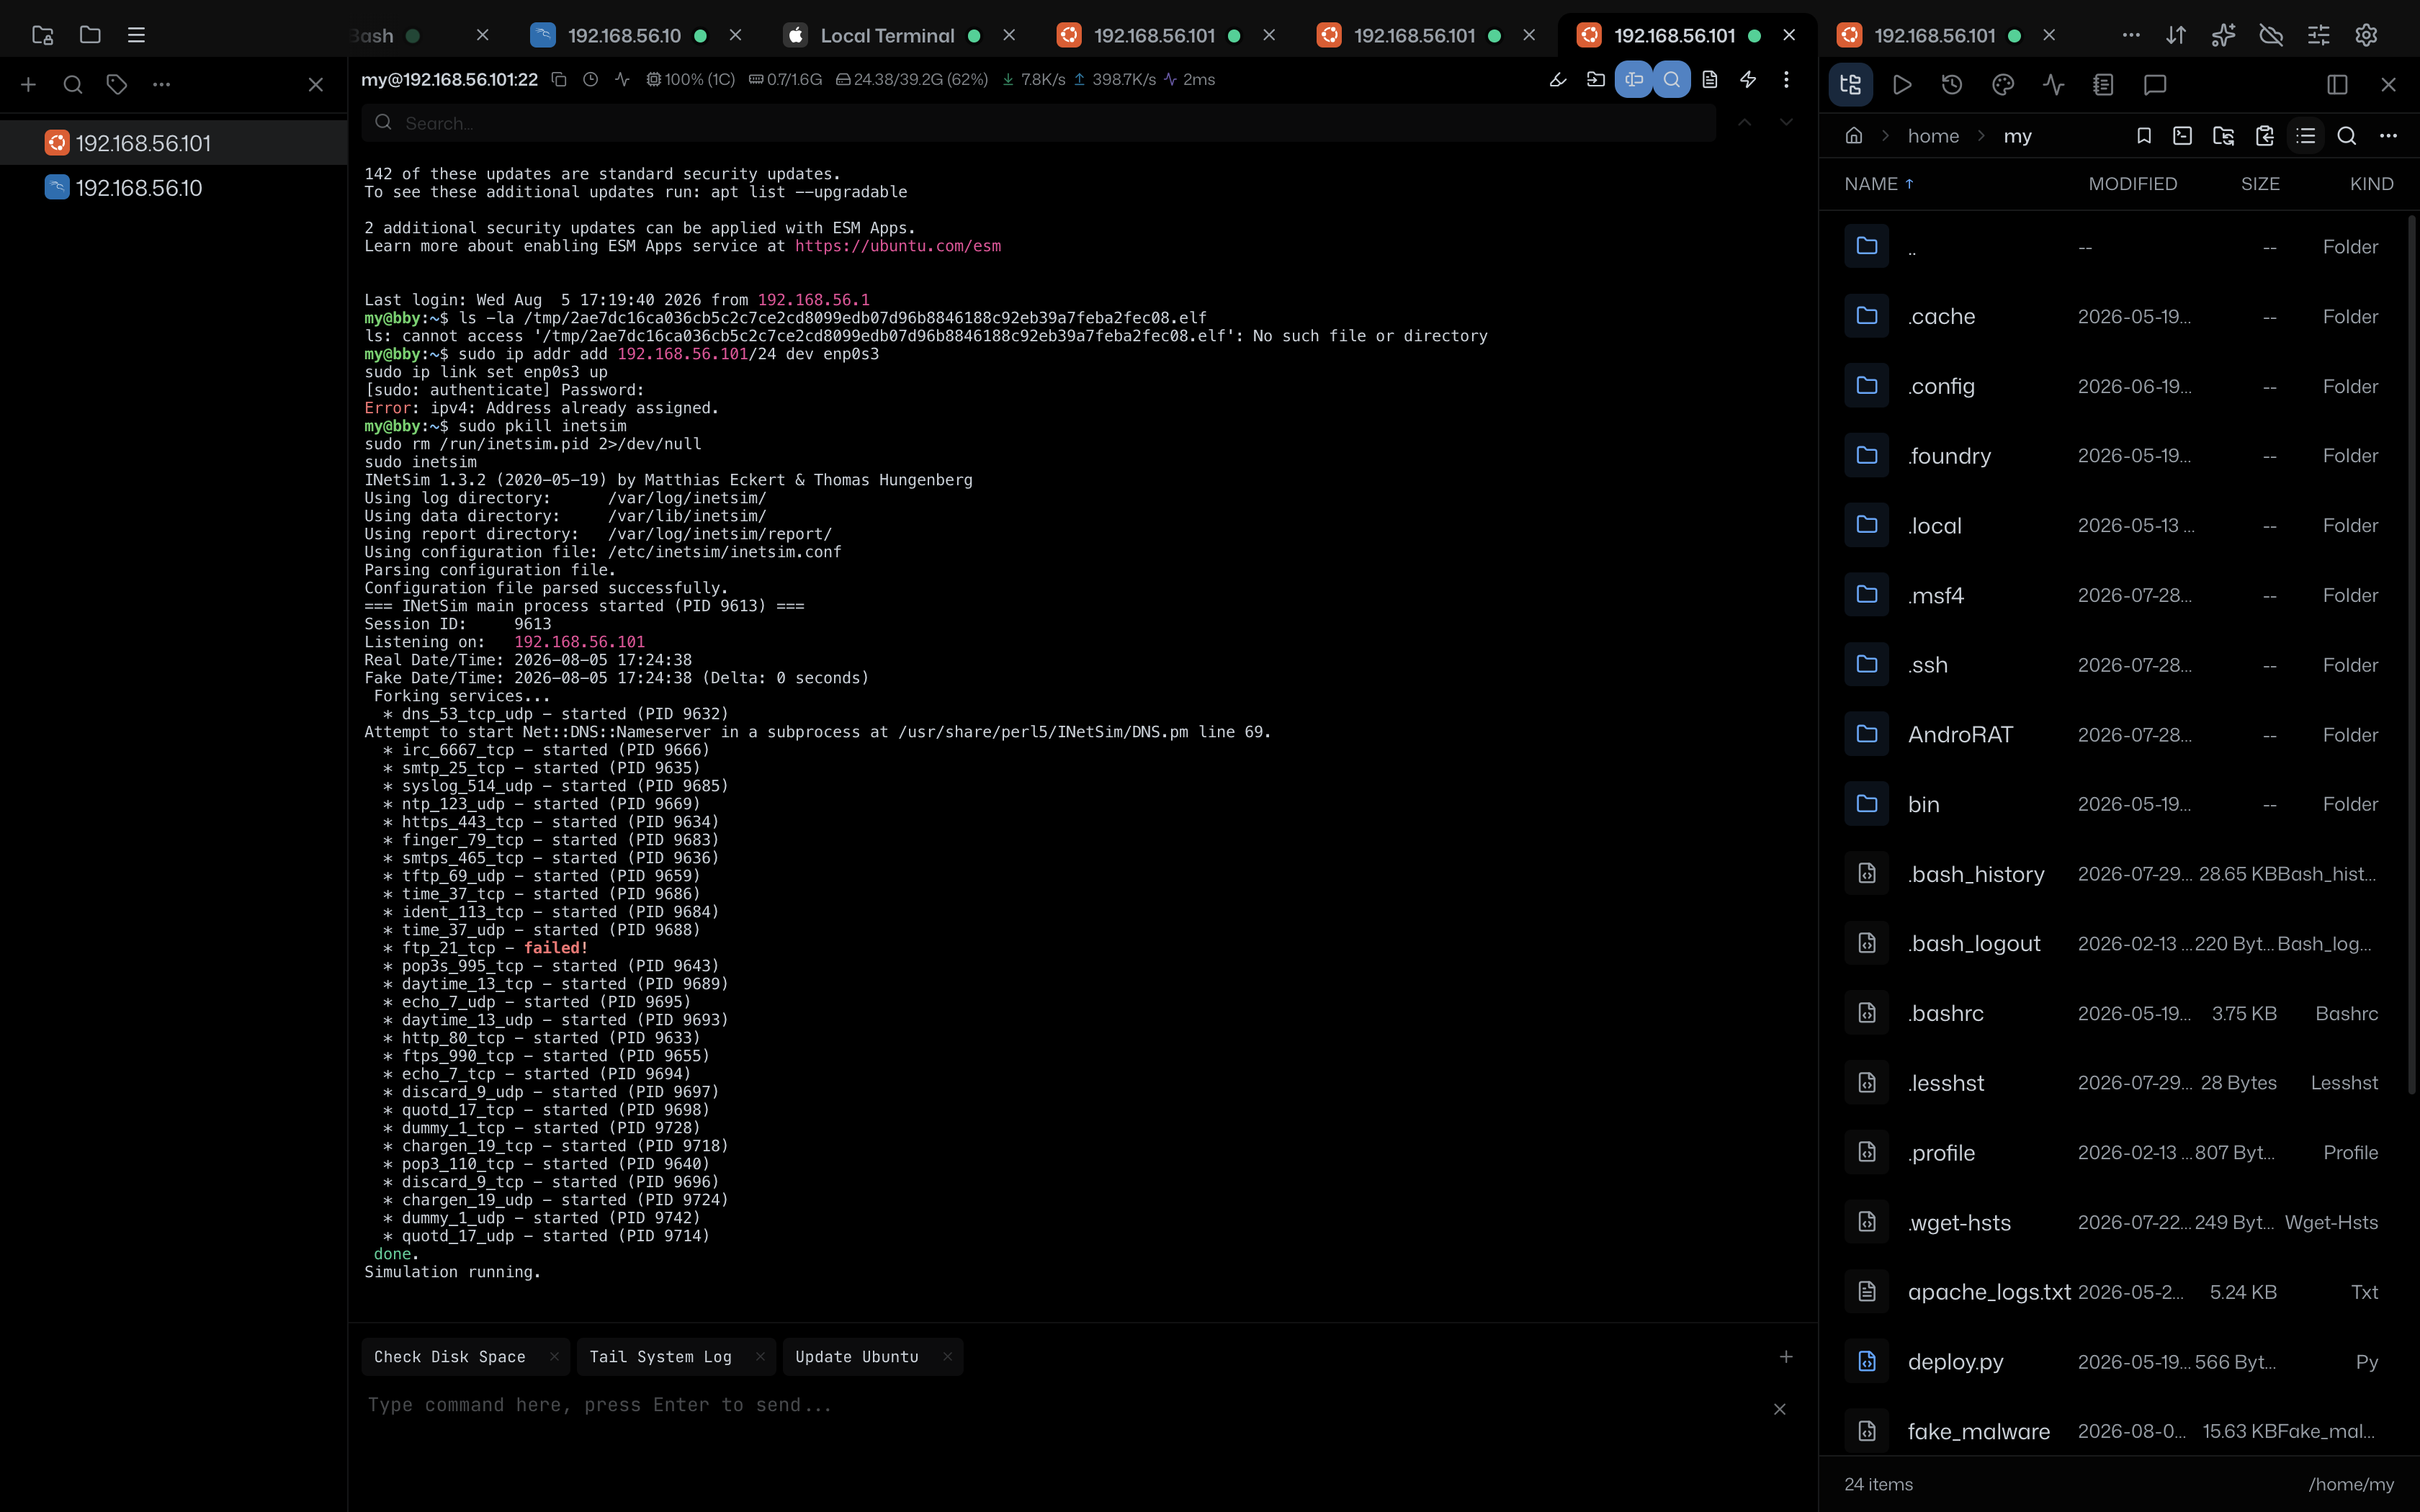Run the Tail System Log snippet

(660, 1357)
